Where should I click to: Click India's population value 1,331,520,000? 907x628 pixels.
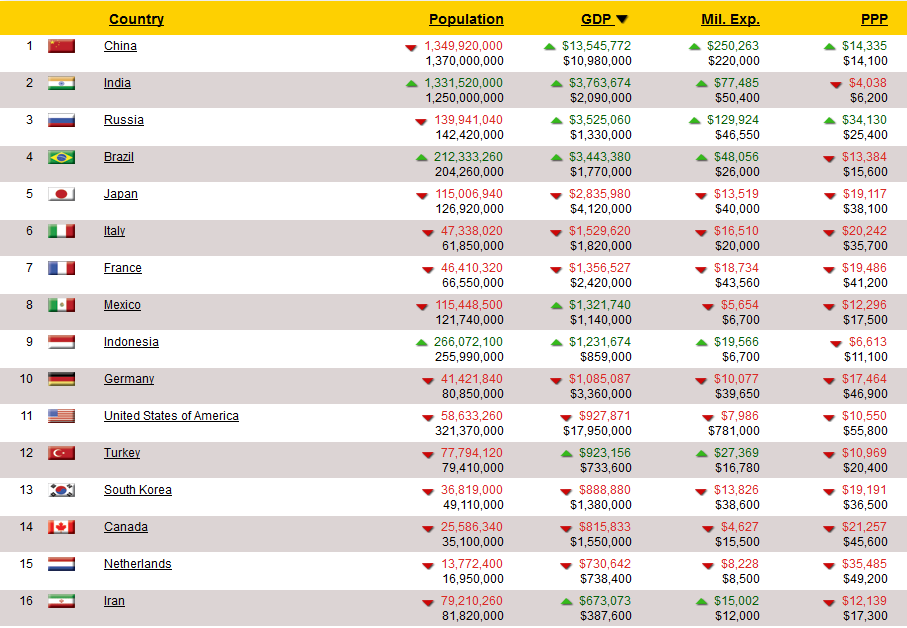[463, 83]
